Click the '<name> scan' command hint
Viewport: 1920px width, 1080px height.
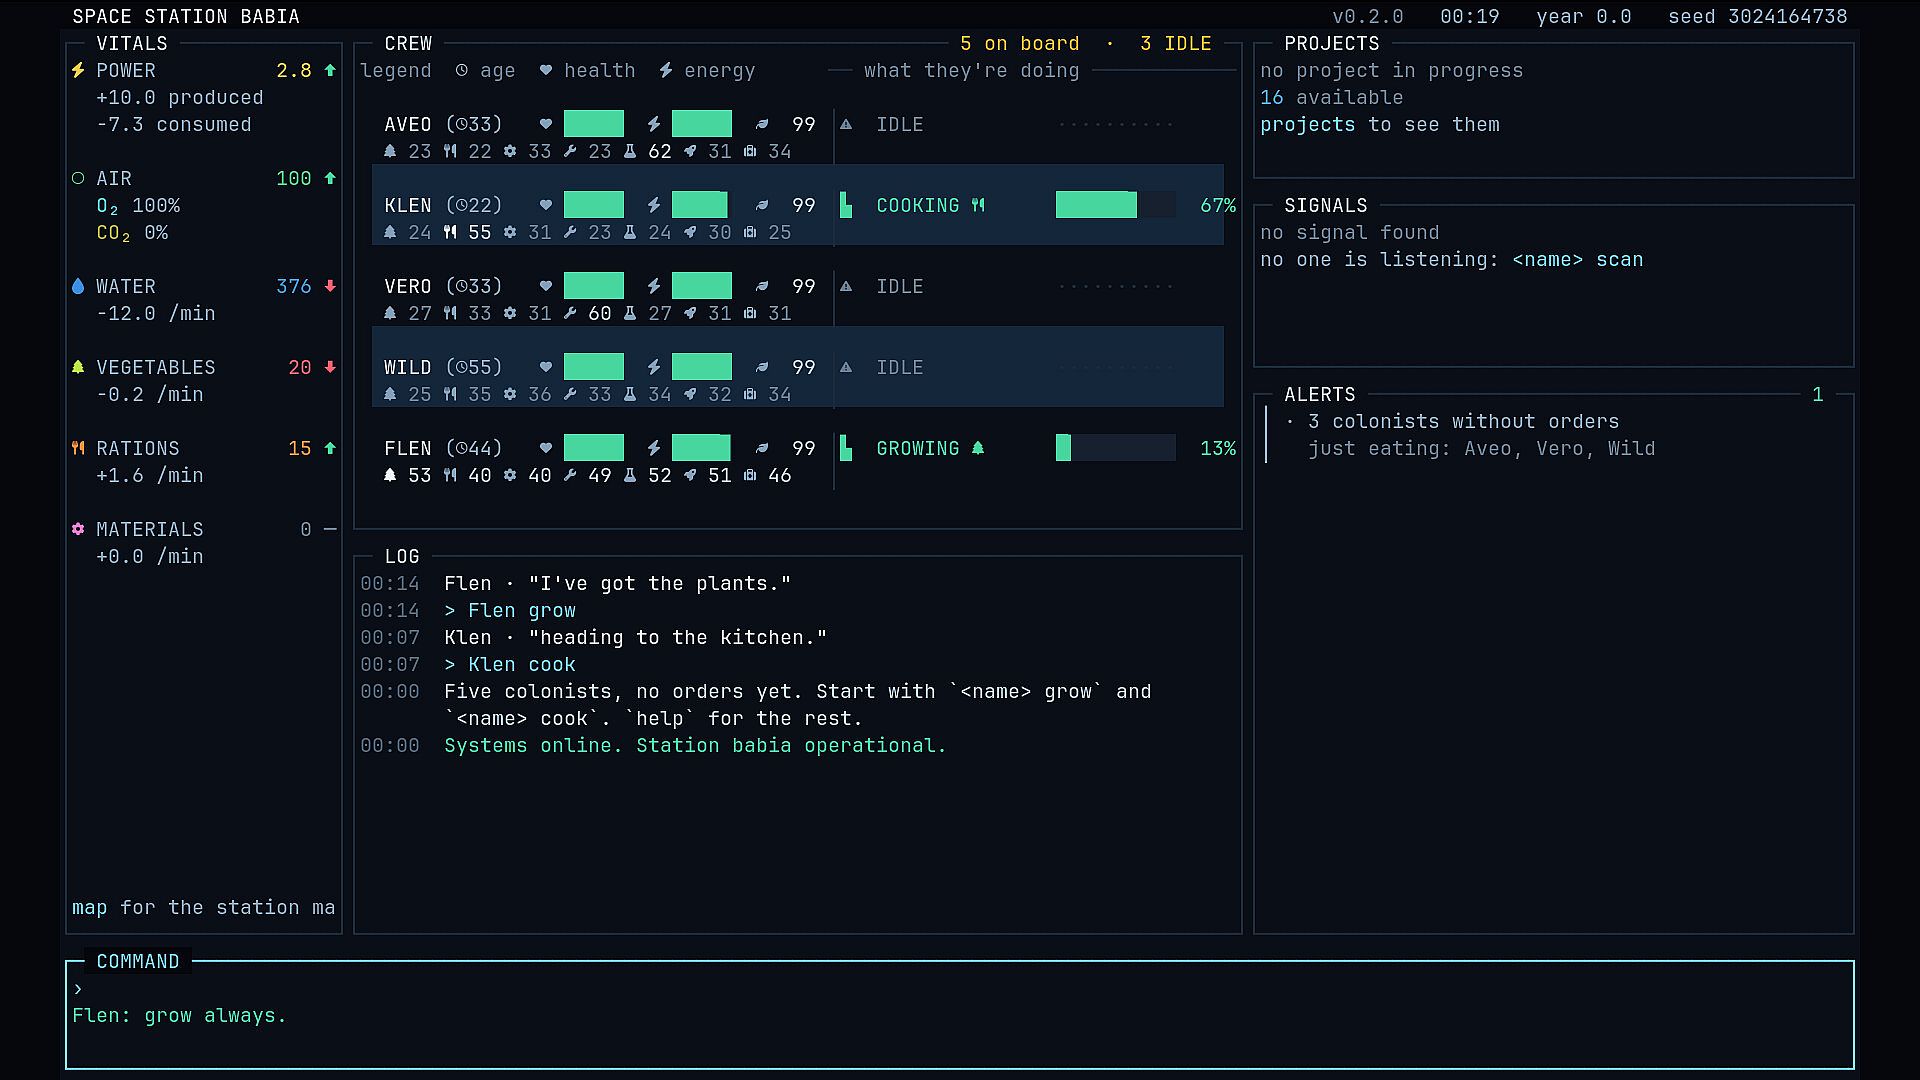(x=1578, y=260)
